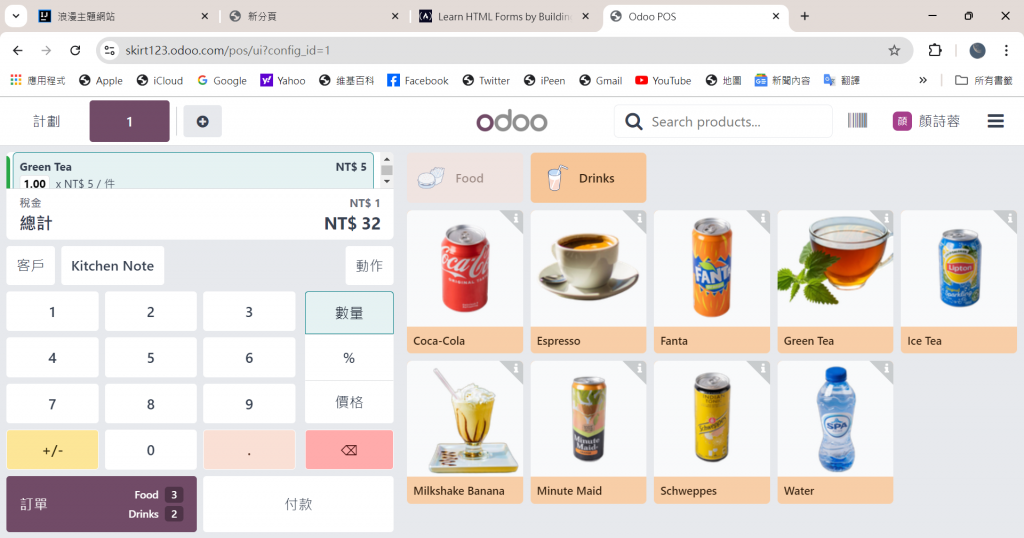The image size is (1024, 538).
Task: Switch to the 浪漫主題網站 browser tab
Action: 122,16
